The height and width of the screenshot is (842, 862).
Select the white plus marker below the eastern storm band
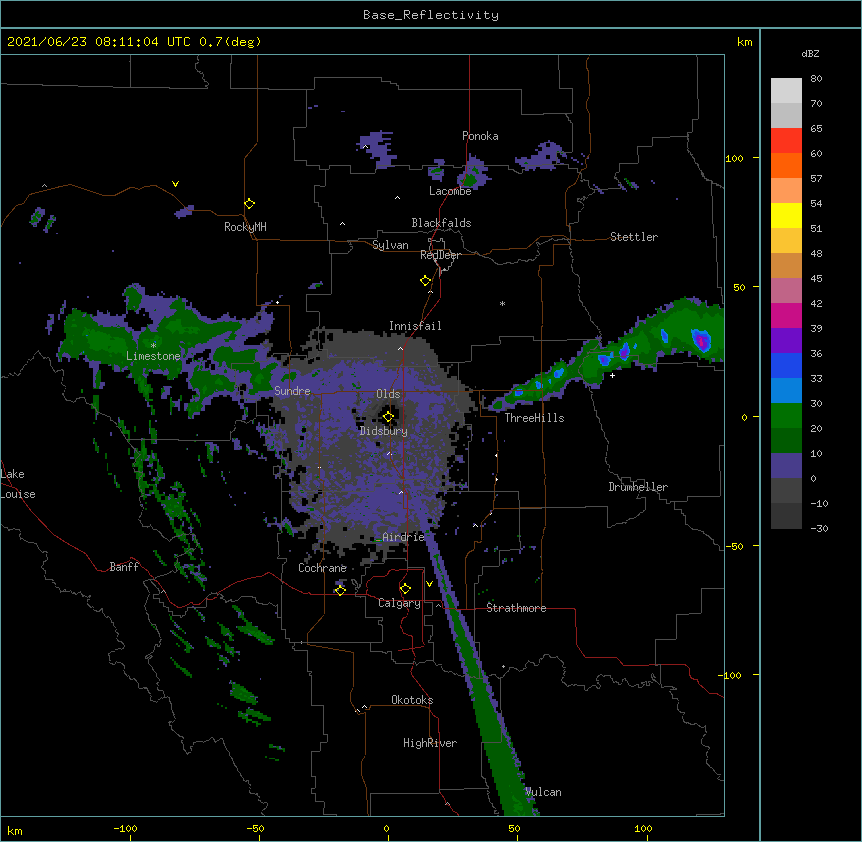612,375
